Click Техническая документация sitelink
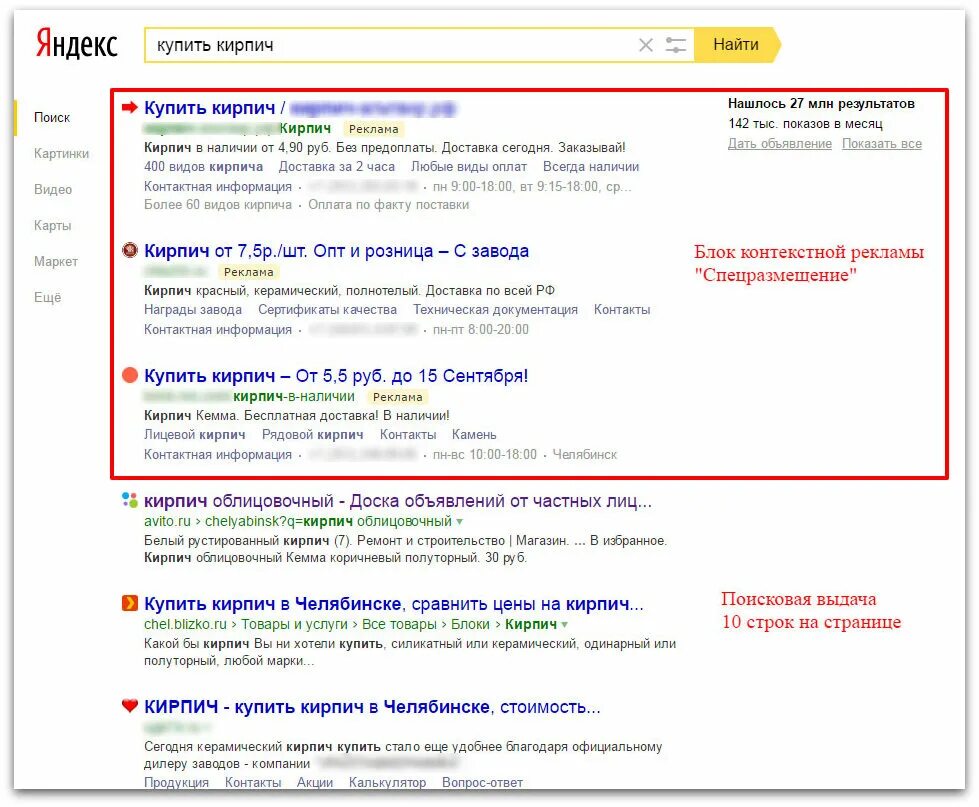 496,310
